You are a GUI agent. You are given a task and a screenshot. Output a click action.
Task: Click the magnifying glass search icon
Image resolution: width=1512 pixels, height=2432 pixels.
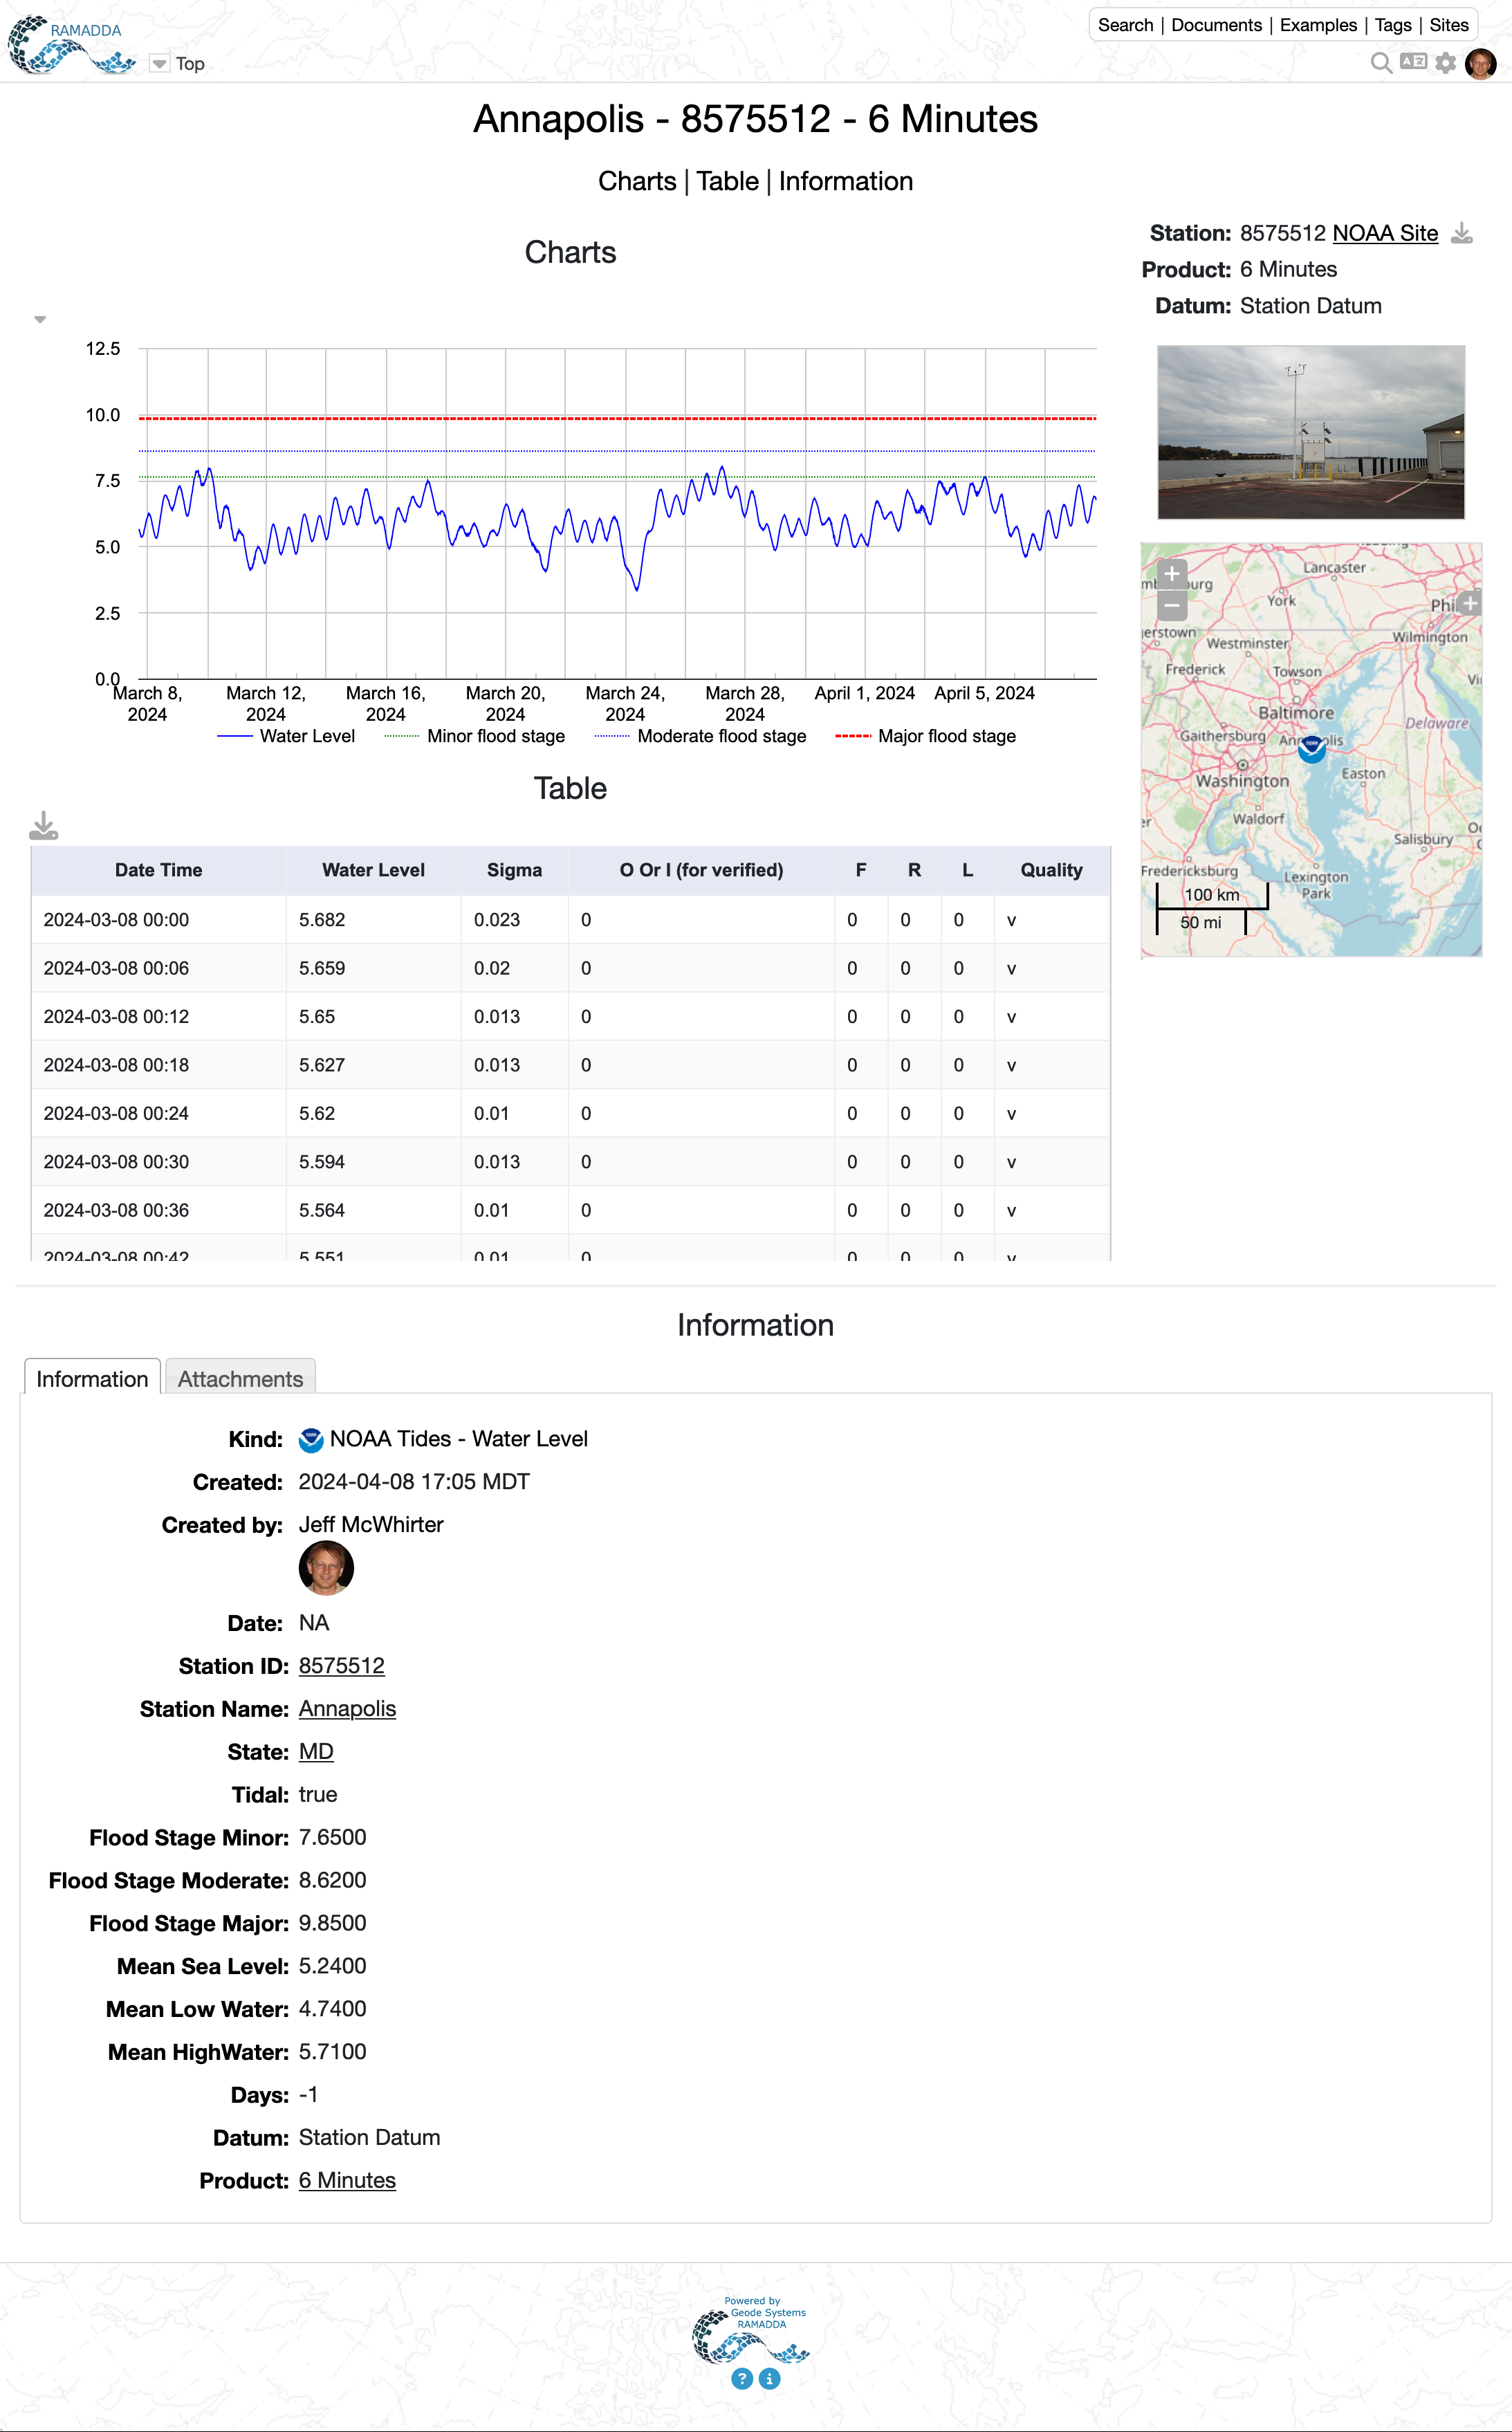click(x=1381, y=63)
